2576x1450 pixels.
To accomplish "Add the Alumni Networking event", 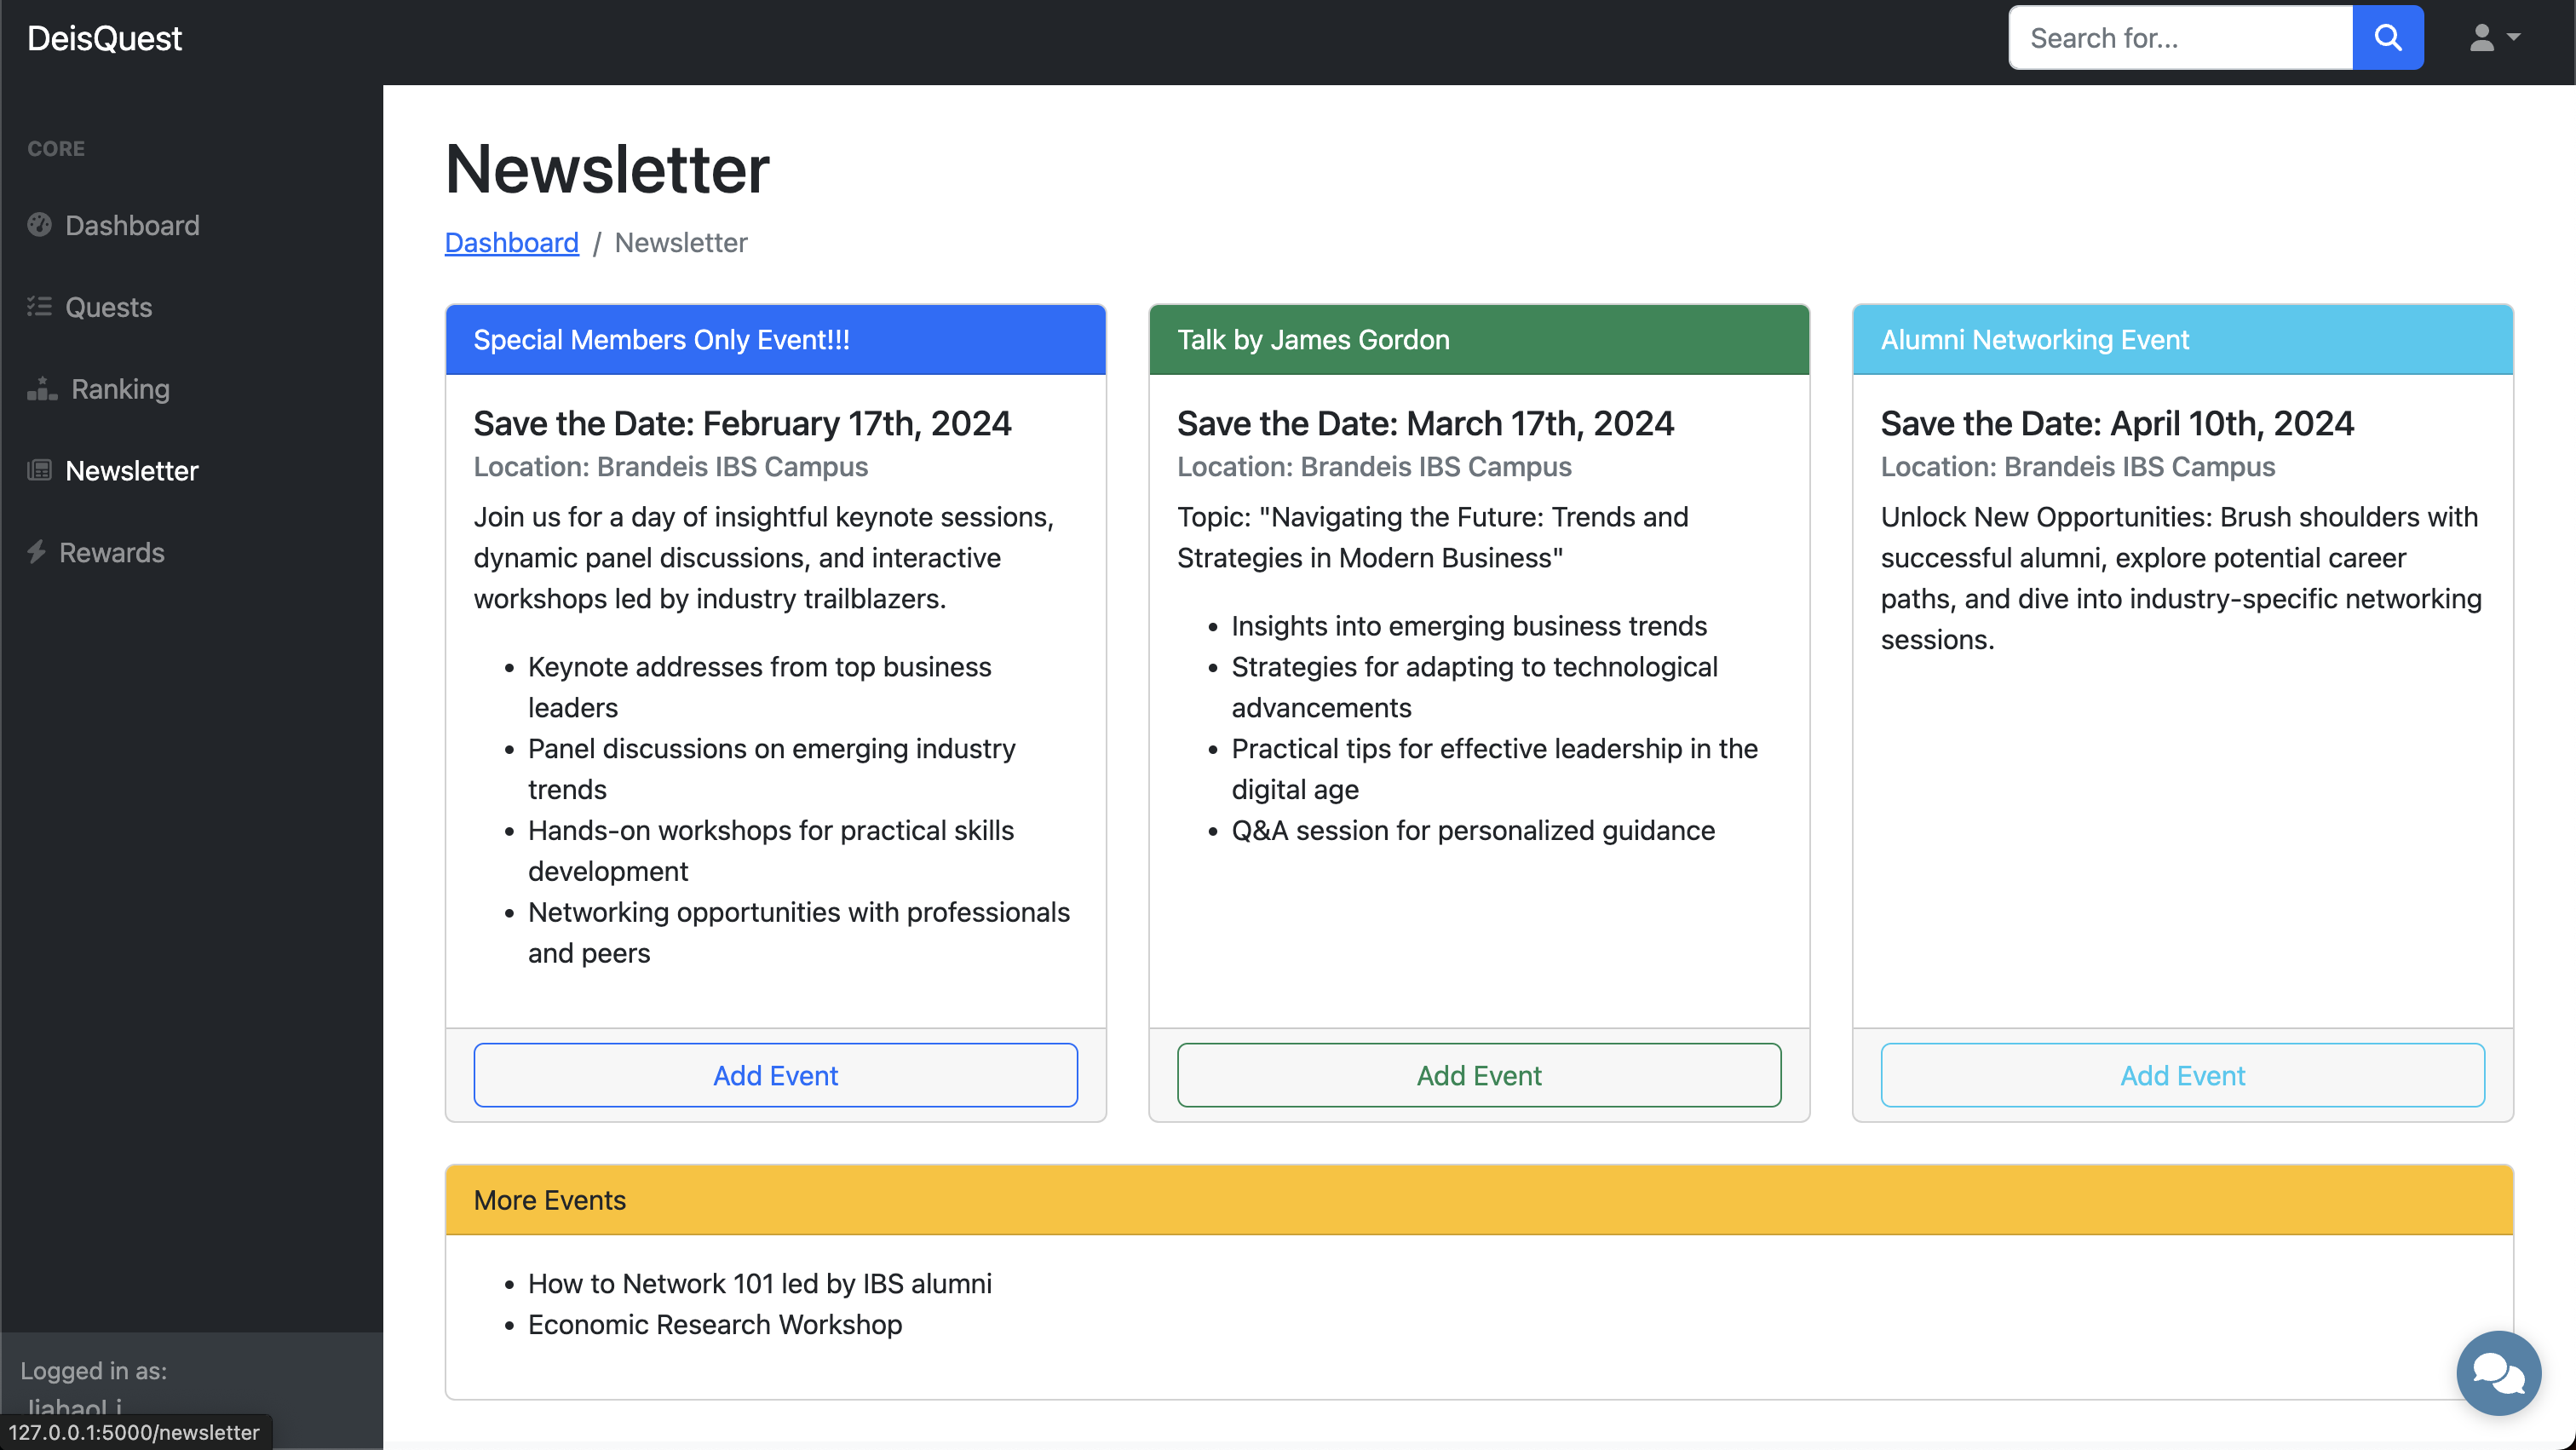I will pos(2182,1075).
